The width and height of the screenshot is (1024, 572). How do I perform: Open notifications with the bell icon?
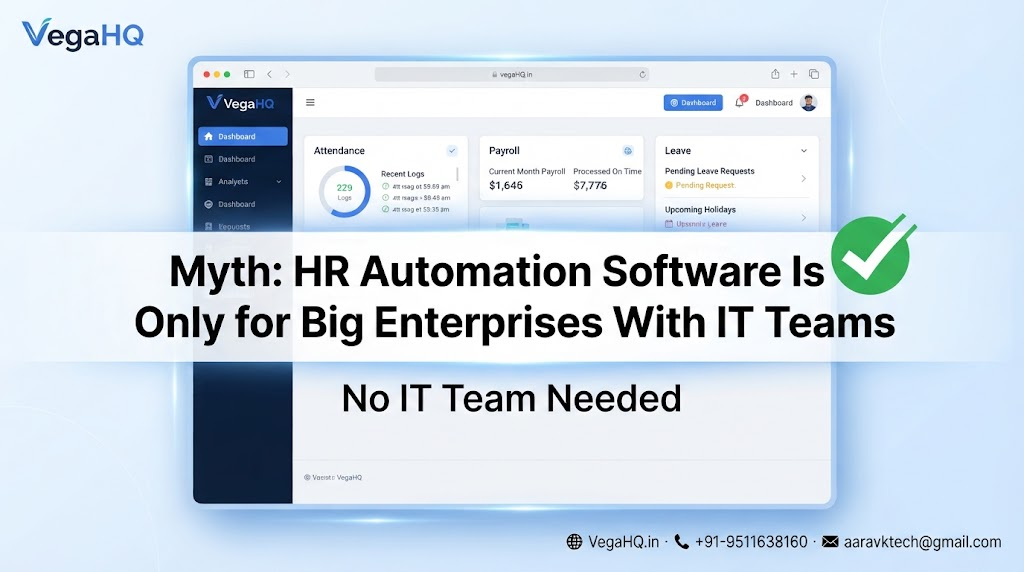point(740,102)
